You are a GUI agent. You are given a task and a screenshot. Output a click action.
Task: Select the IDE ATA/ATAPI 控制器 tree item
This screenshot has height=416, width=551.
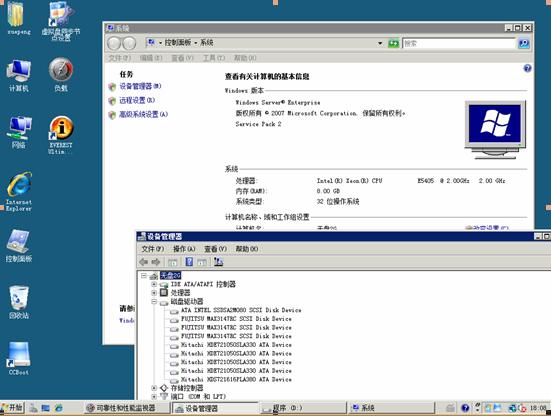click(x=203, y=284)
